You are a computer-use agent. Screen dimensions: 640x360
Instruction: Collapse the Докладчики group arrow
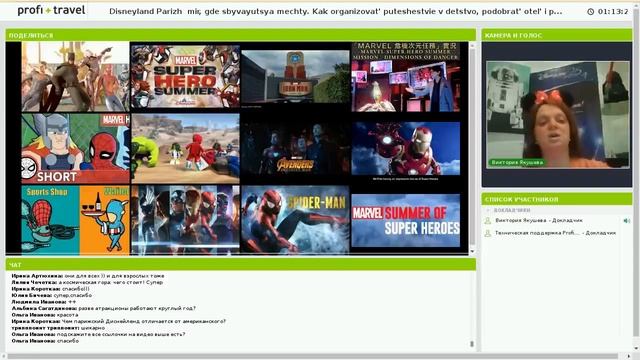tap(488, 210)
